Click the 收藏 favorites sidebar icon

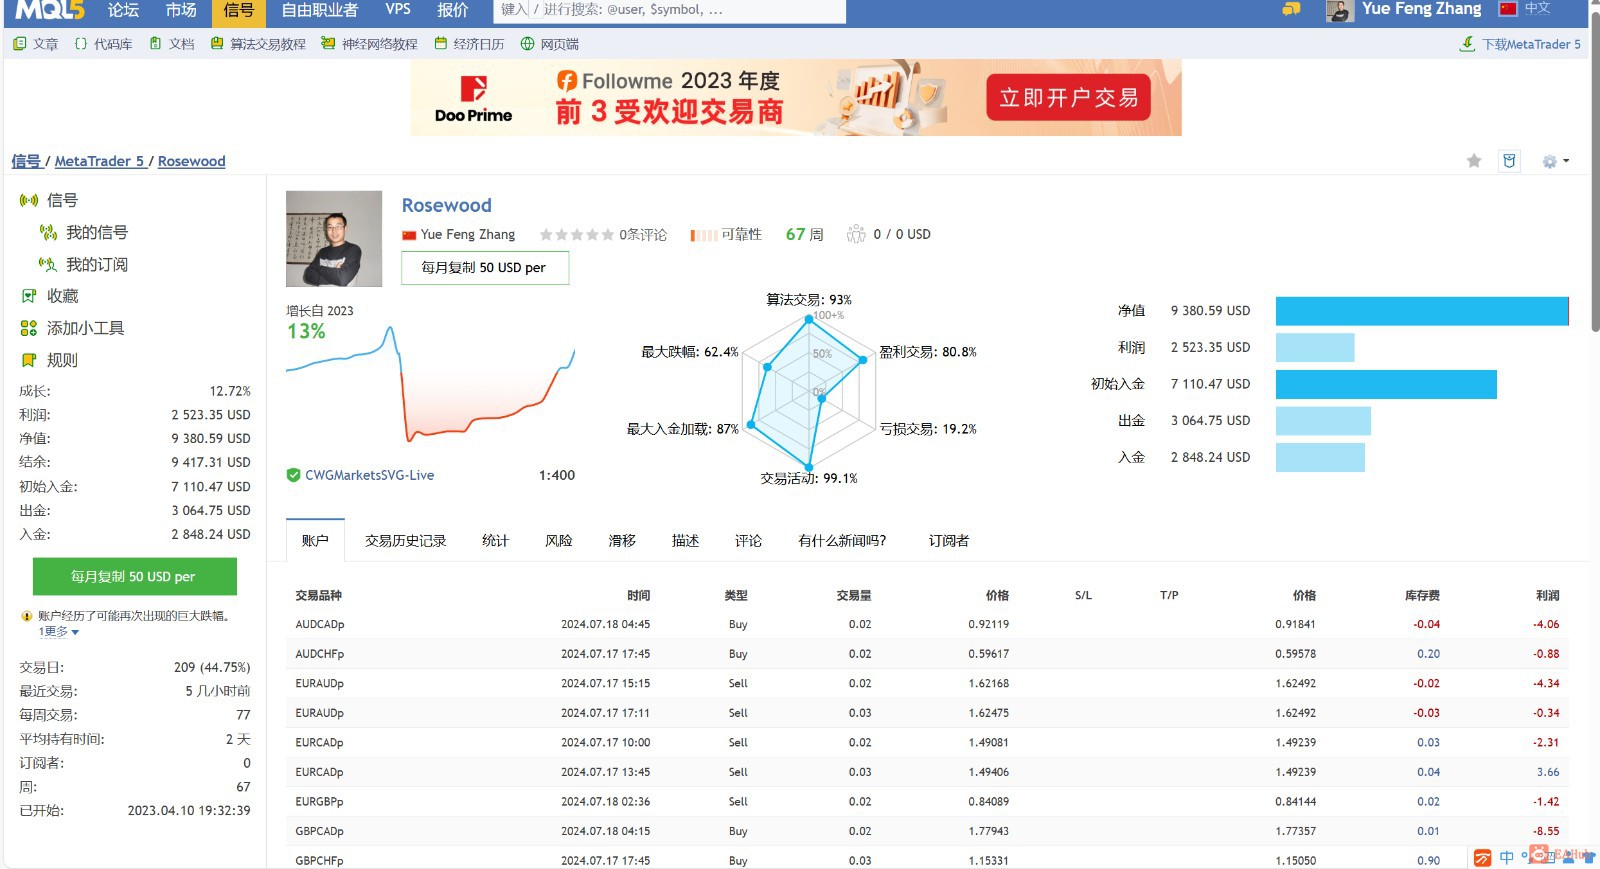(x=29, y=296)
